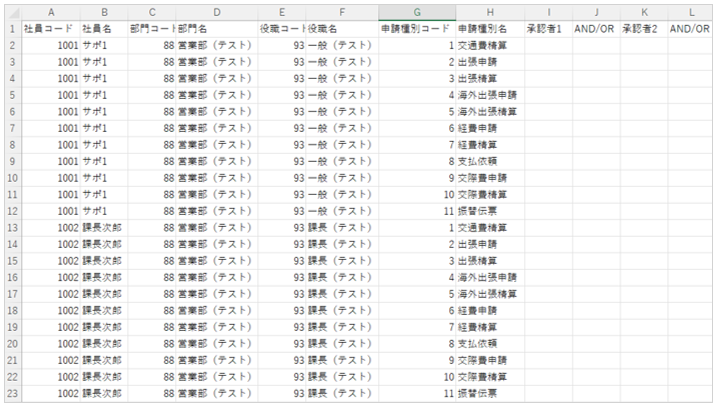Click the 交通費精算 cell in row 2

(489, 46)
